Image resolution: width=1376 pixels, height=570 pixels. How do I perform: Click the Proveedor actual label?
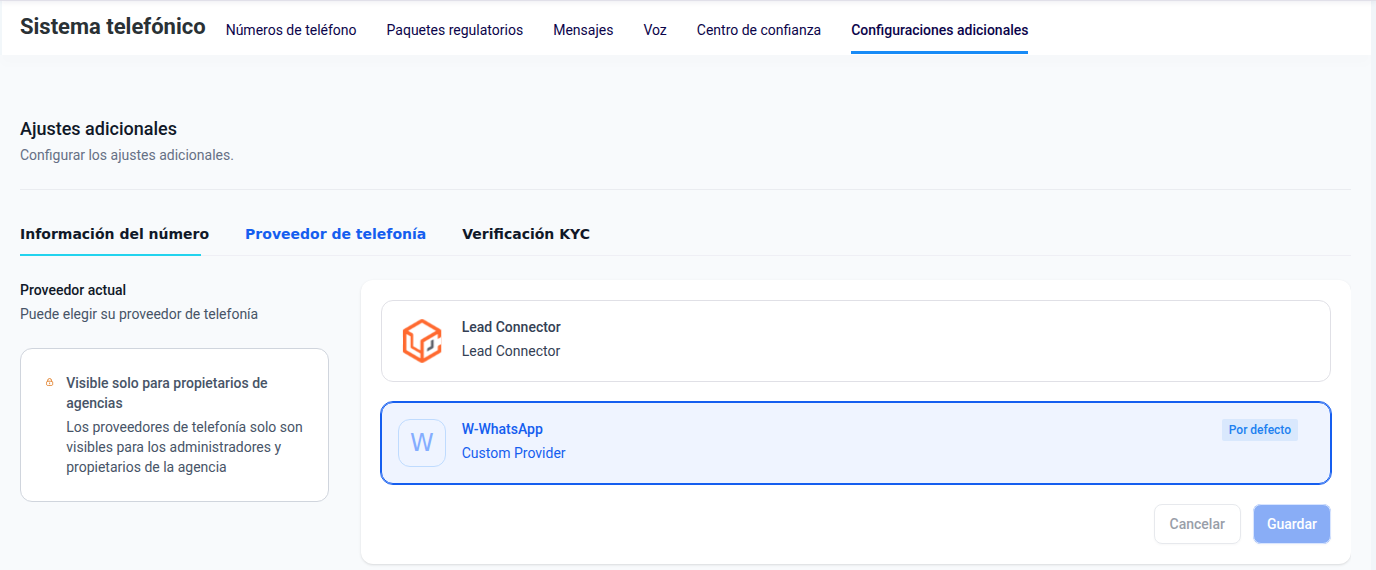pos(73,290)
